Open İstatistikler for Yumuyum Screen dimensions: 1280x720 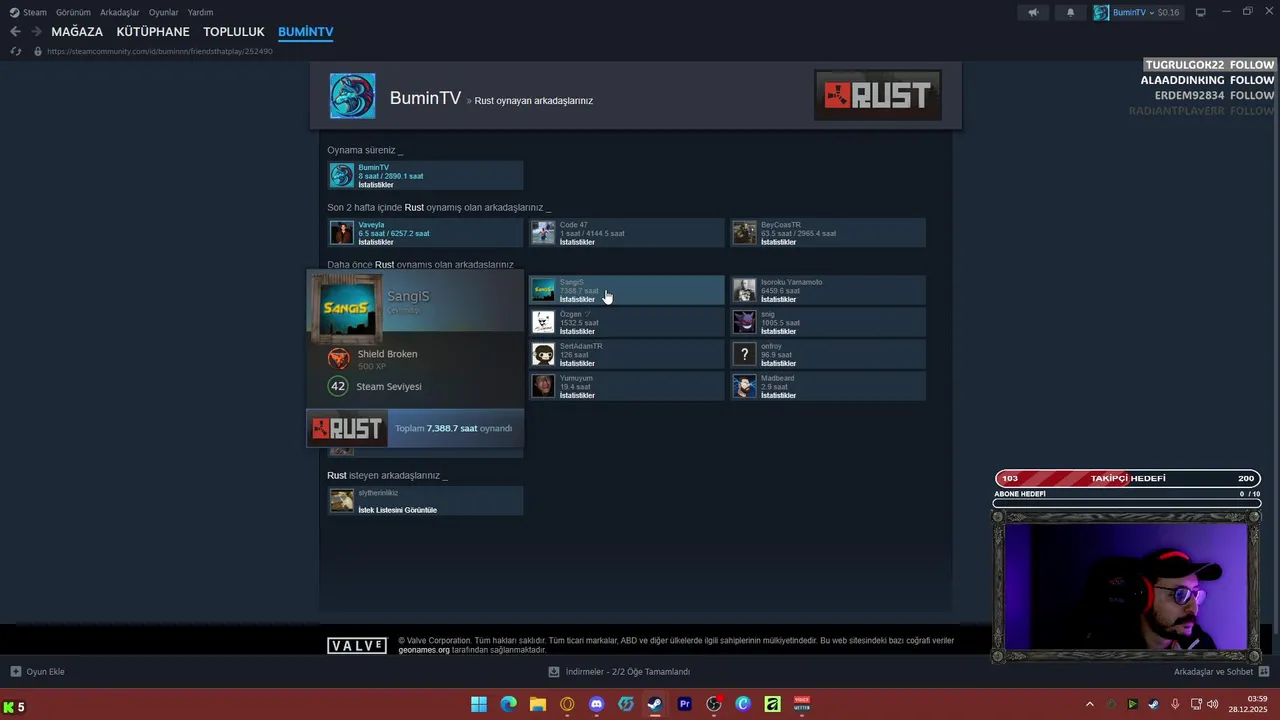click(x=577, y=395)
